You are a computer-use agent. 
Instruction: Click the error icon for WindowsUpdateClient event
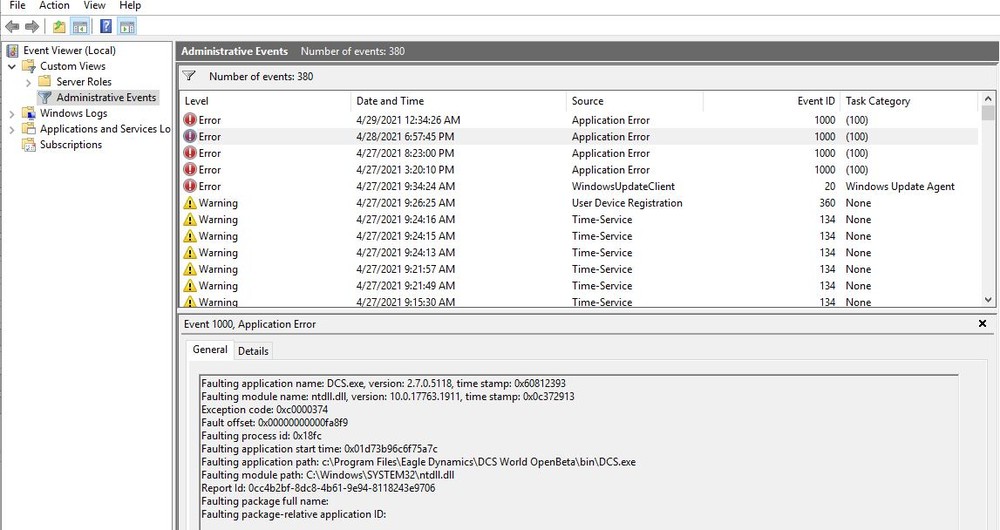(190, 186)
